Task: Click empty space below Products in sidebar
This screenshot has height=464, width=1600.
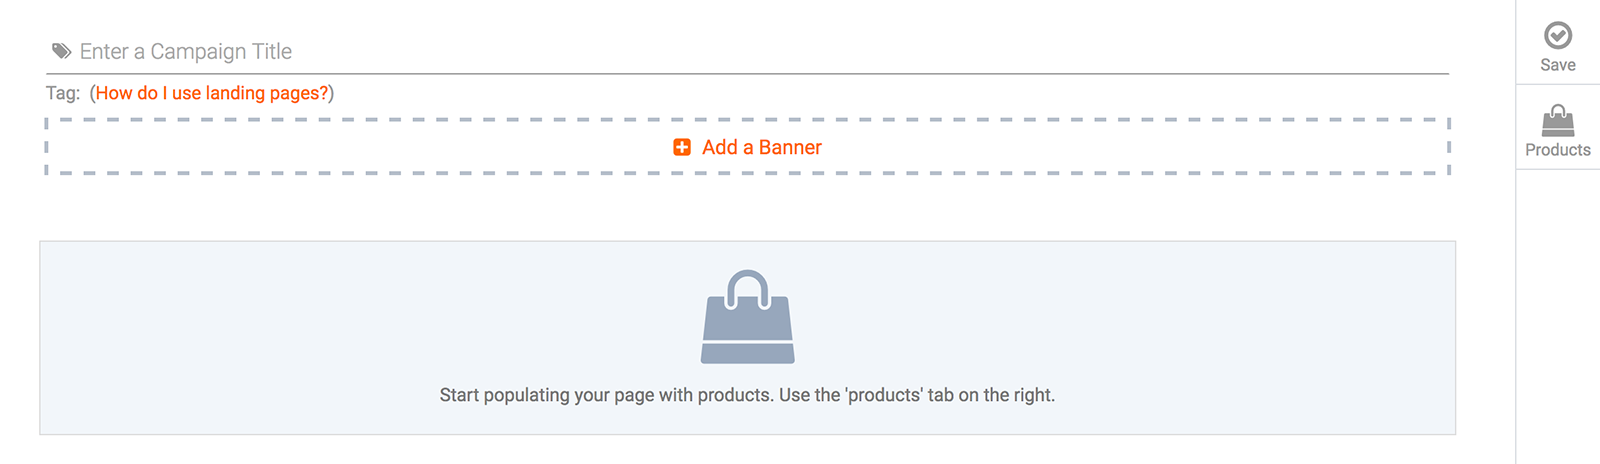Action: (1558, 315)
